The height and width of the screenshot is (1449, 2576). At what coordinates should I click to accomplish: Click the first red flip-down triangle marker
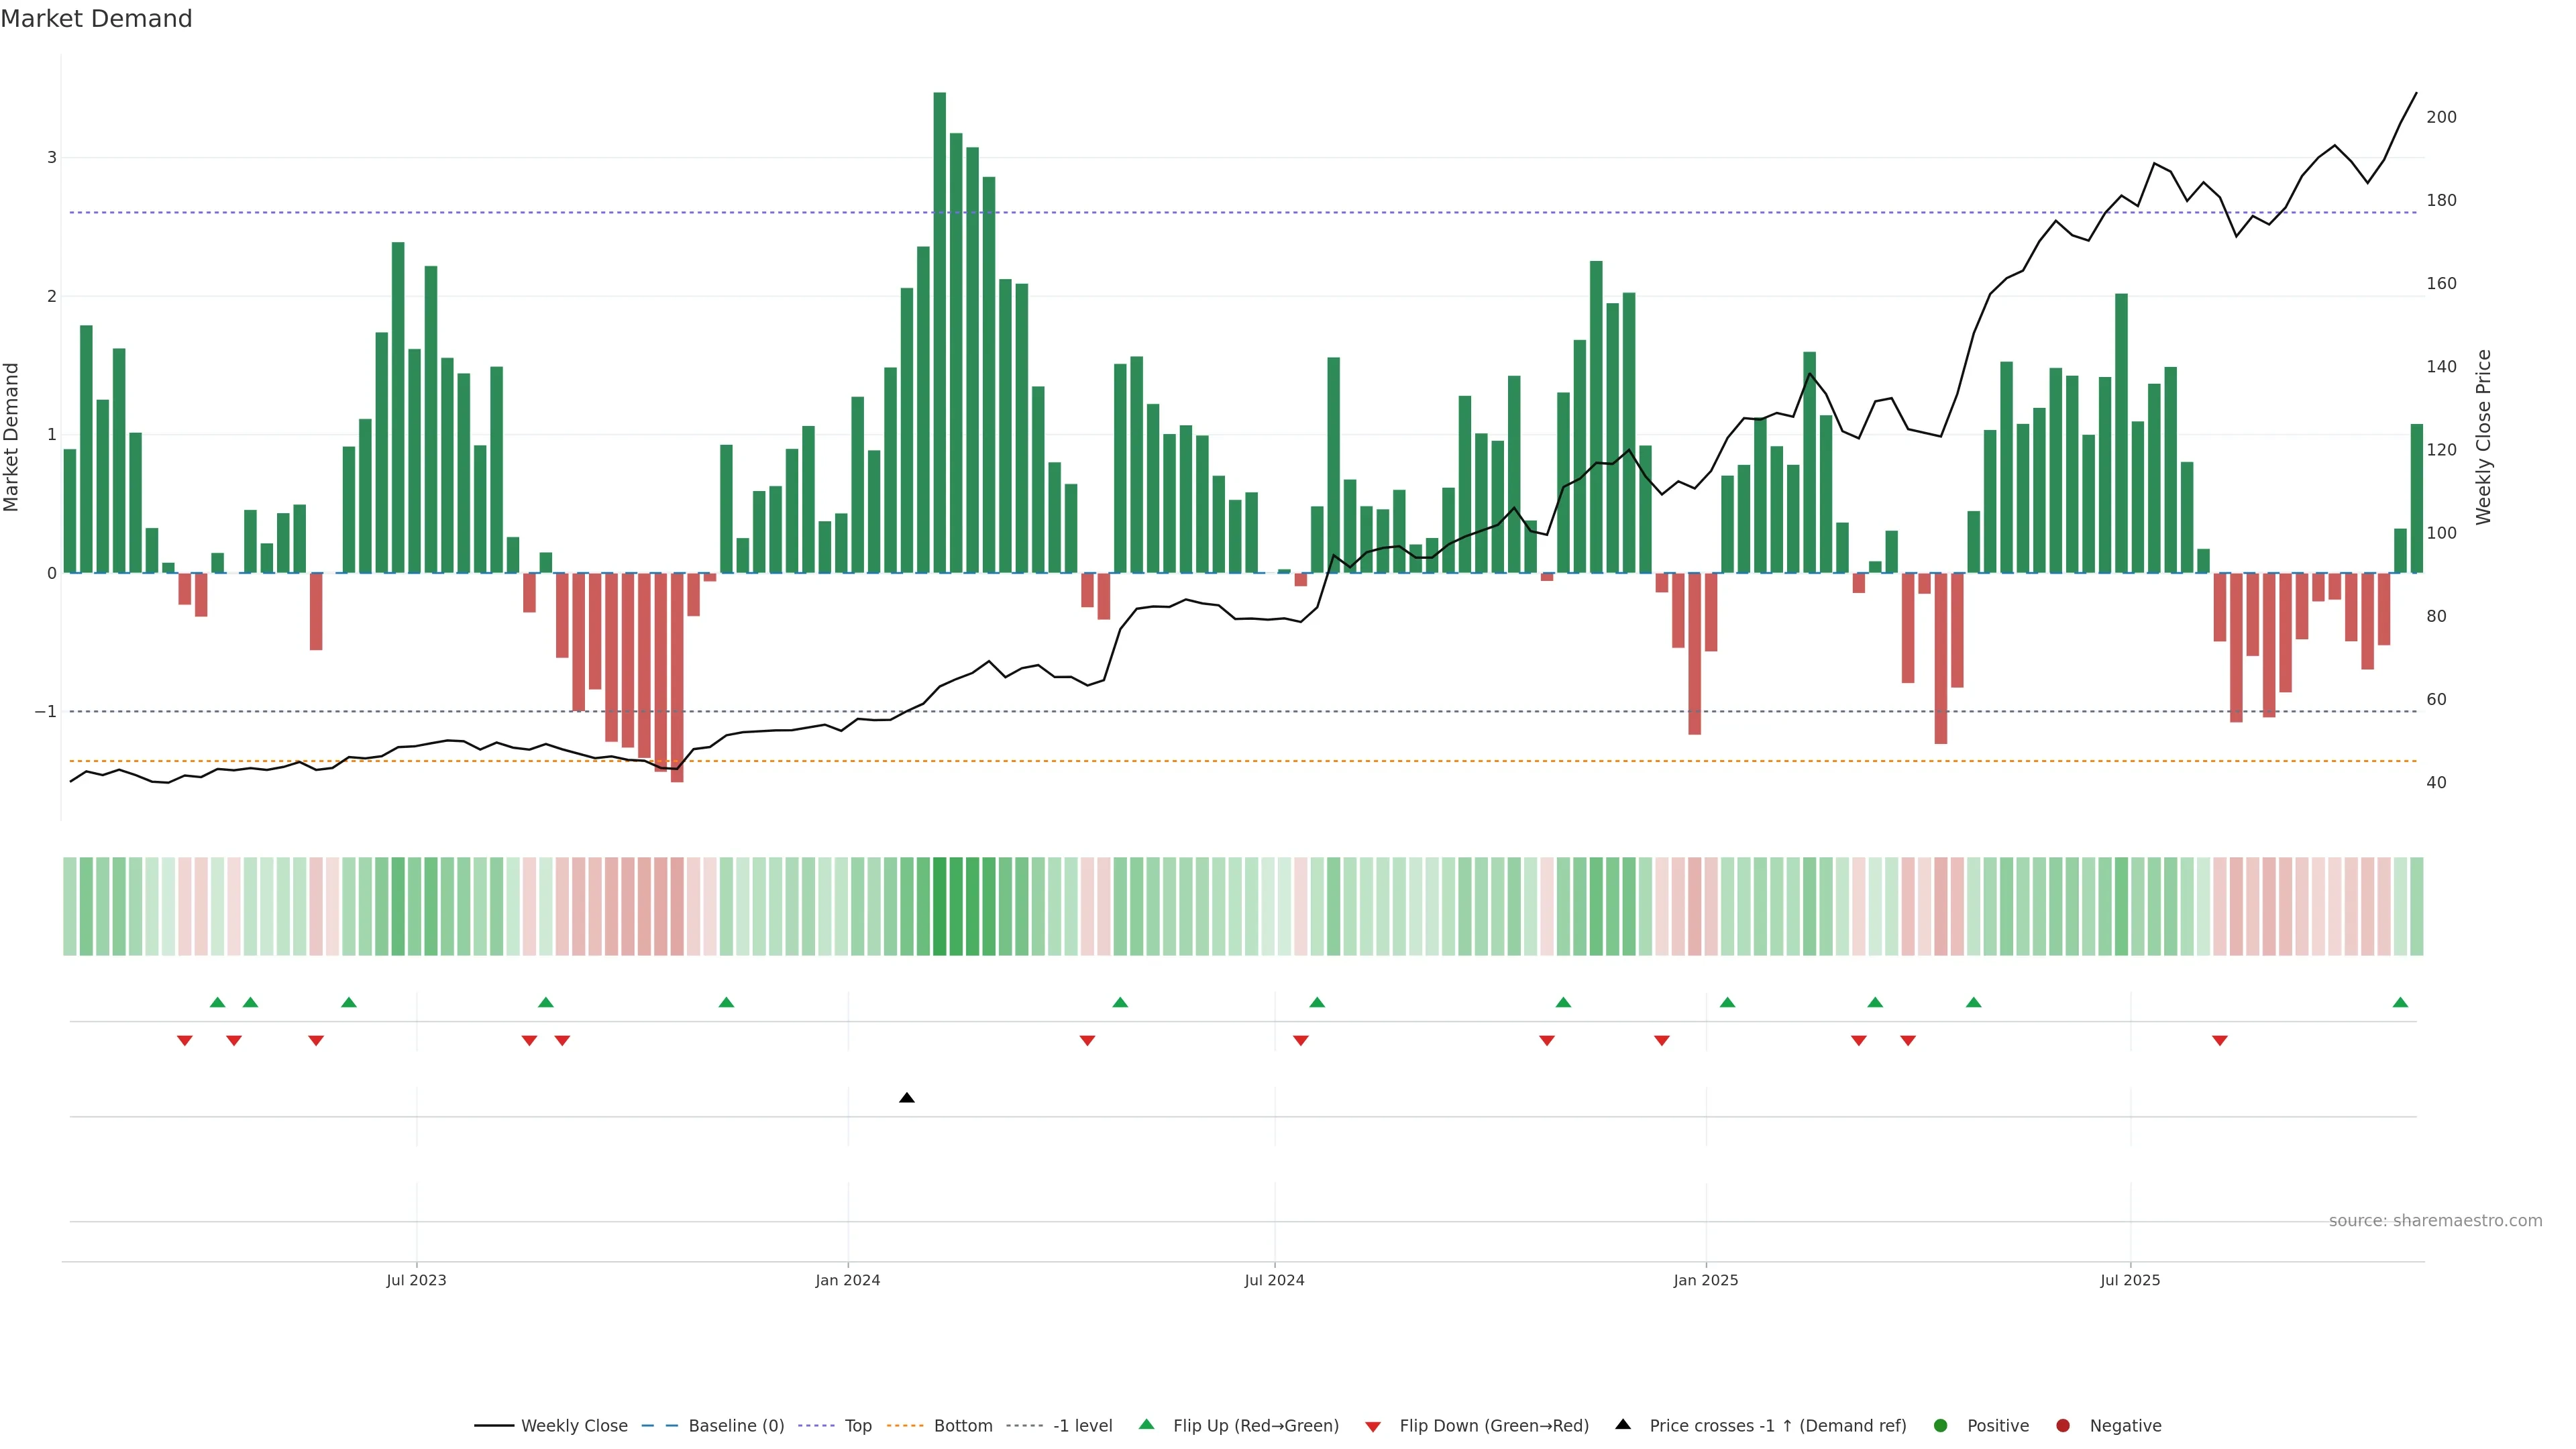tap(184, 1041)
